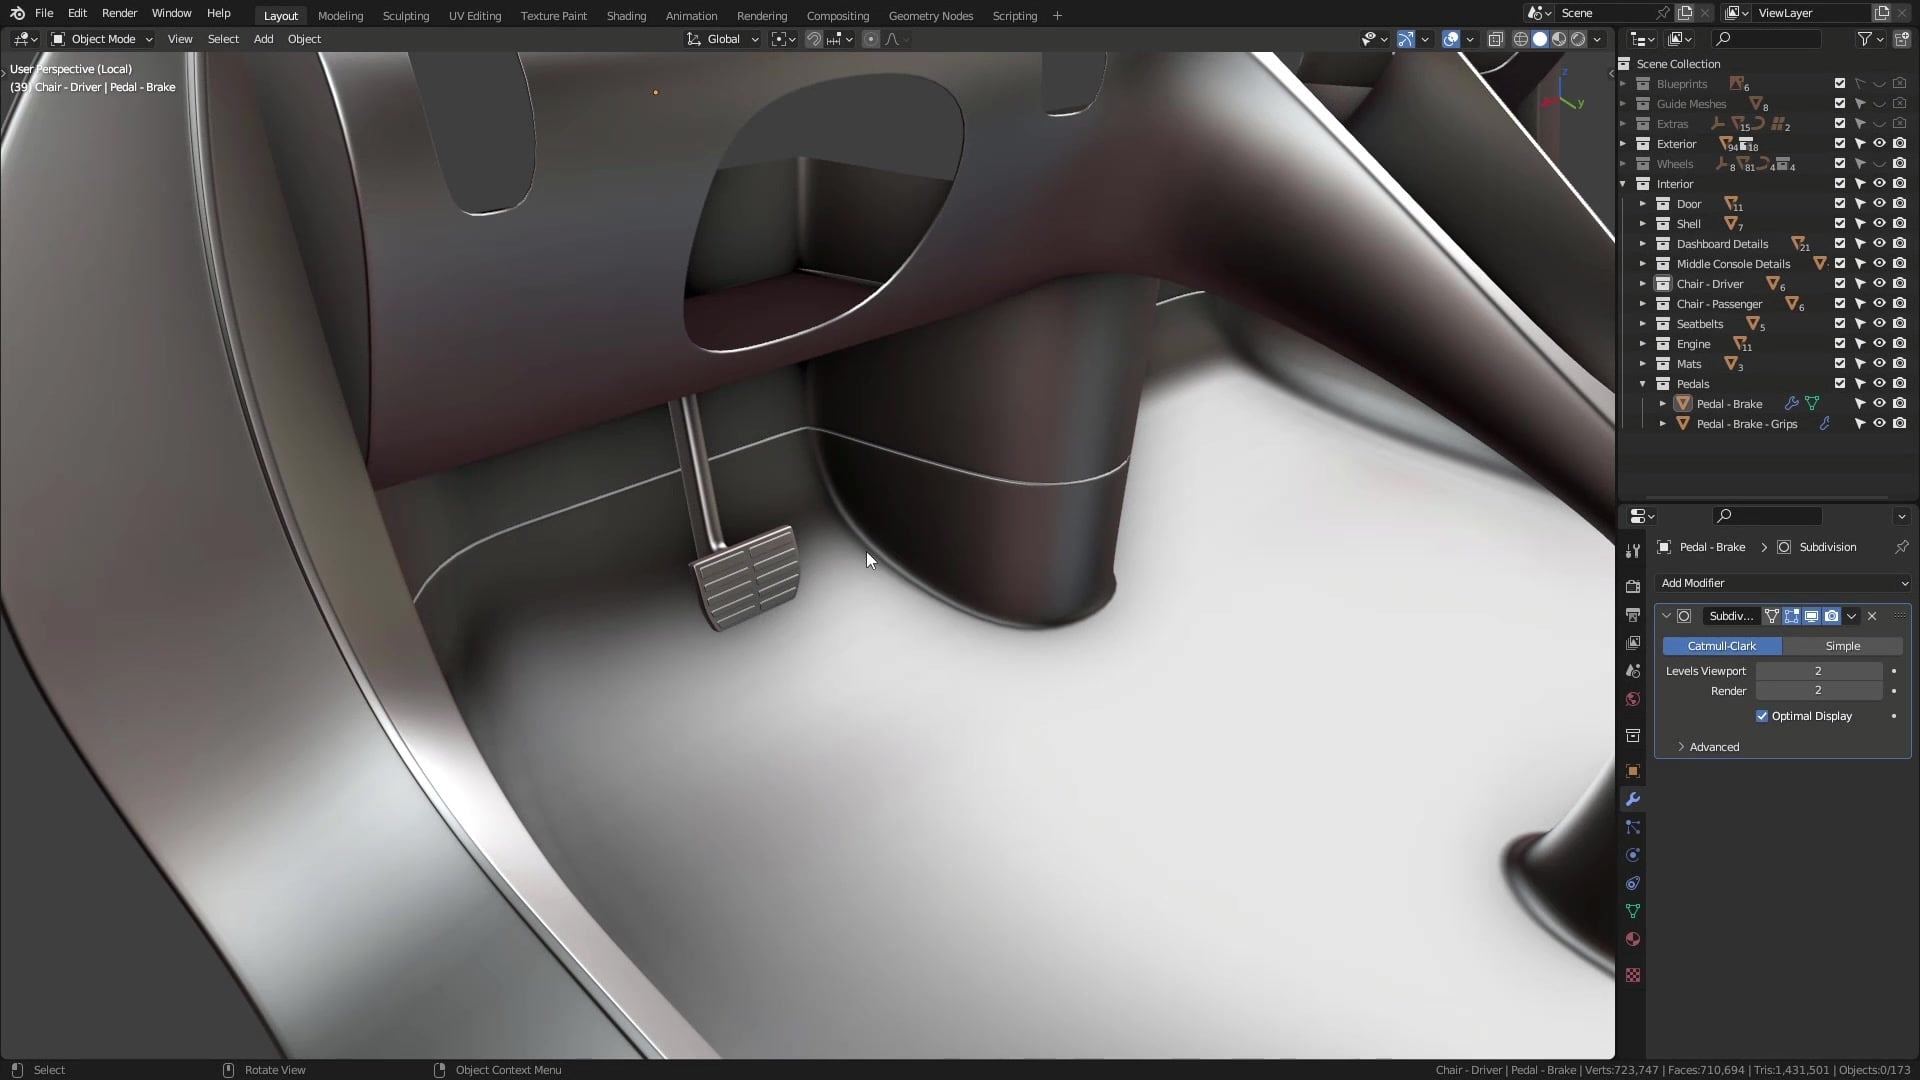This screenshot has height=1080, width=1920.
Task: Toggle the Interior collection checkbox
Action: click(x=1840, y=184)
